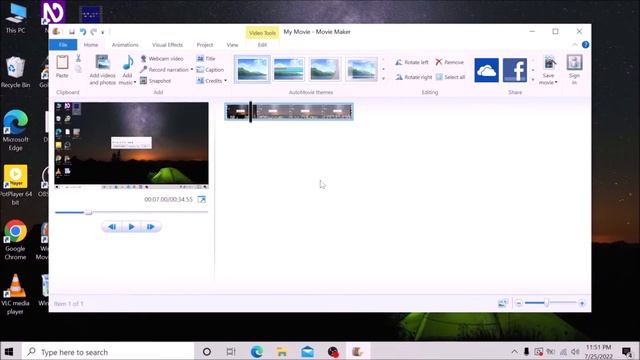This screenshot has height=360, width=640.
Task: Open the Project tab
Action: pos(204,44)
